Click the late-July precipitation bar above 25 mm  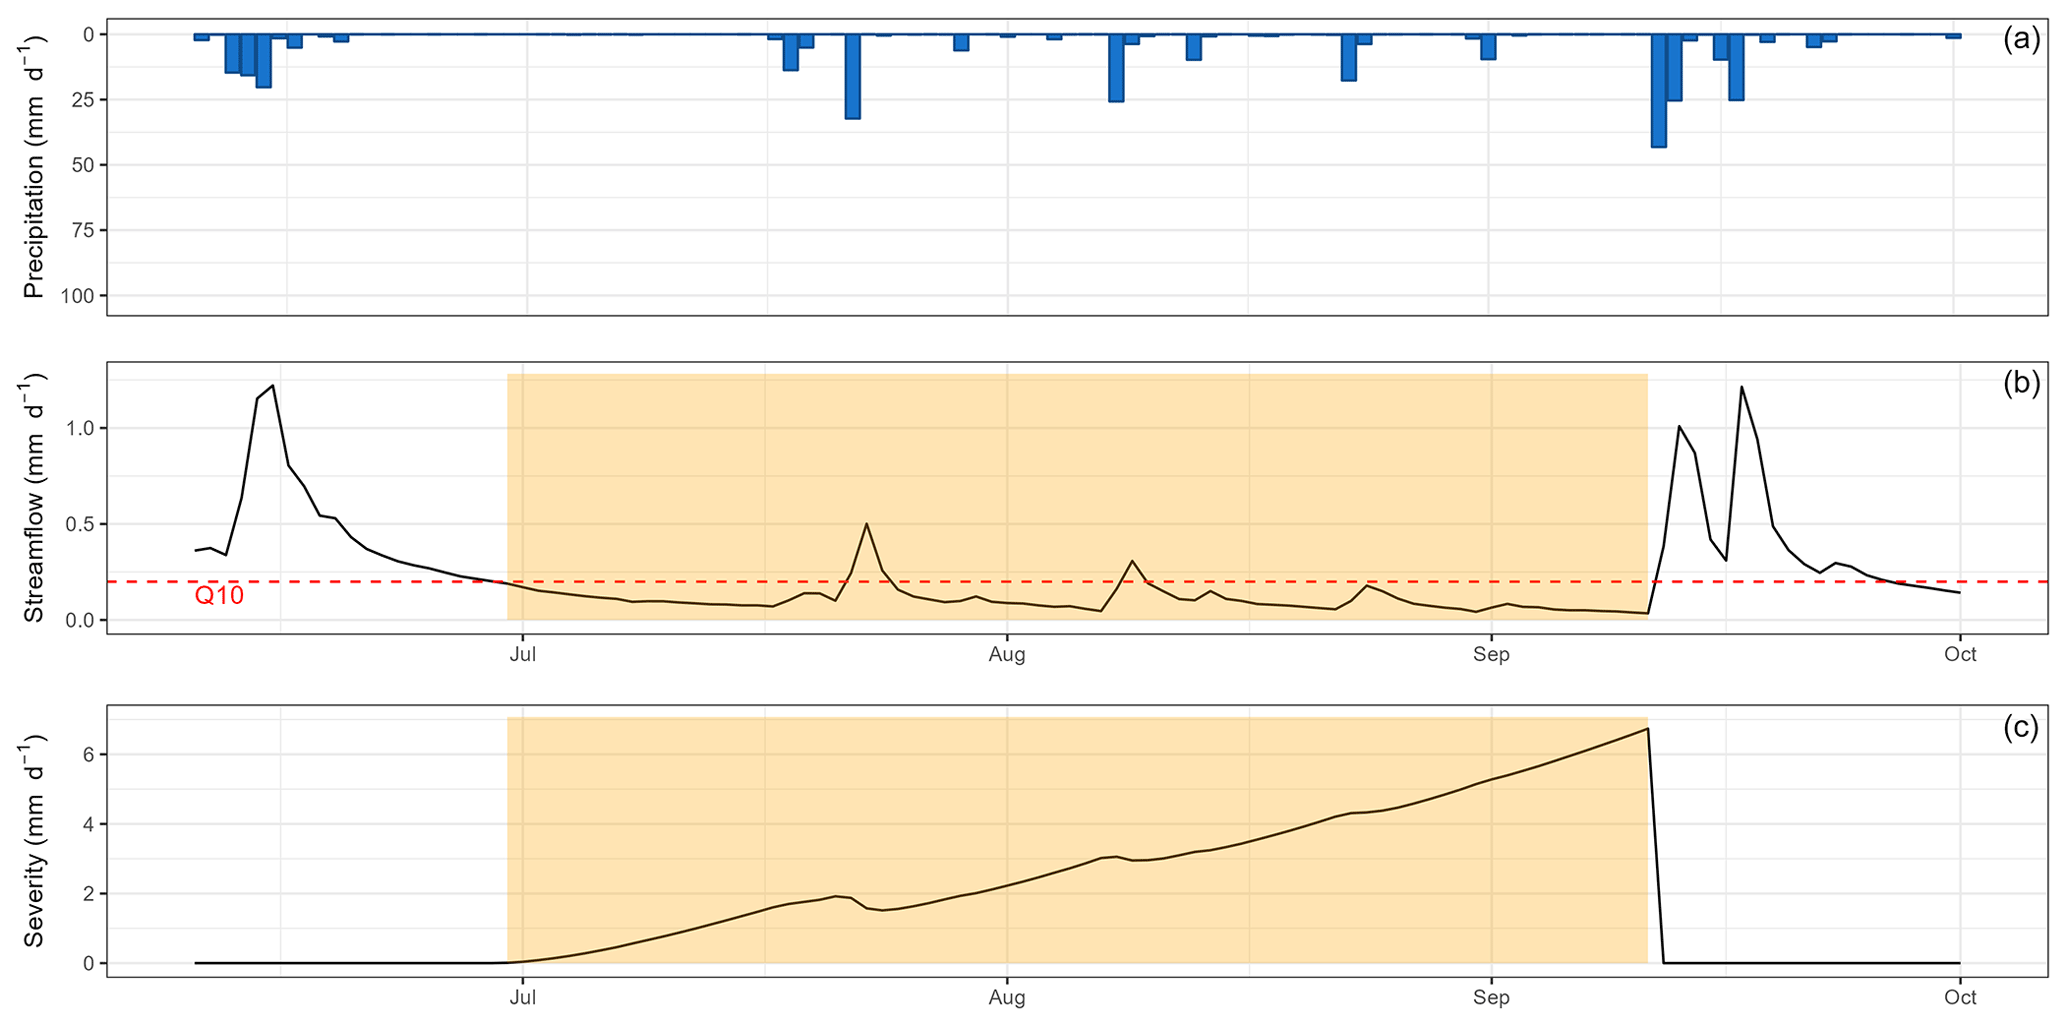coord(852,76)
